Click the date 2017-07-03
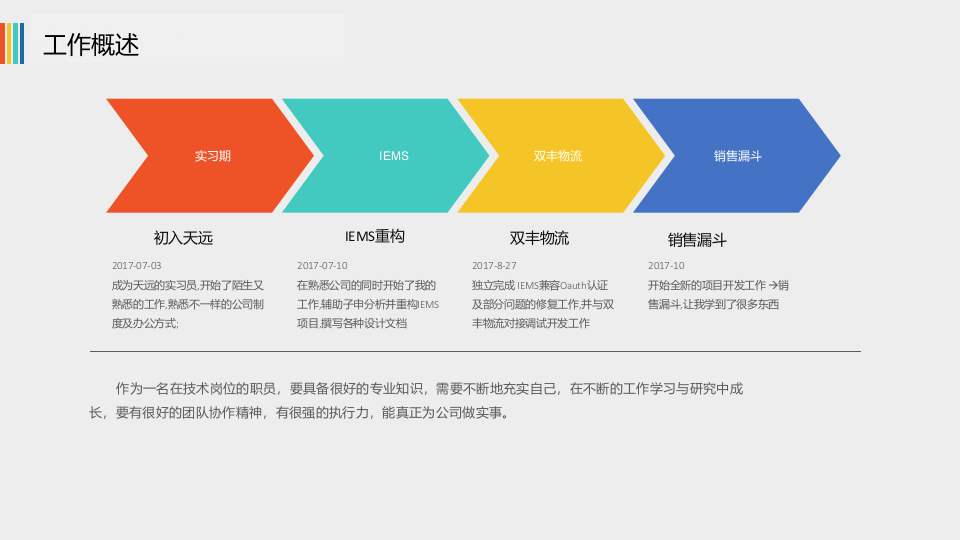The width and height of the screenshot is (960, 540). (137, 266)
